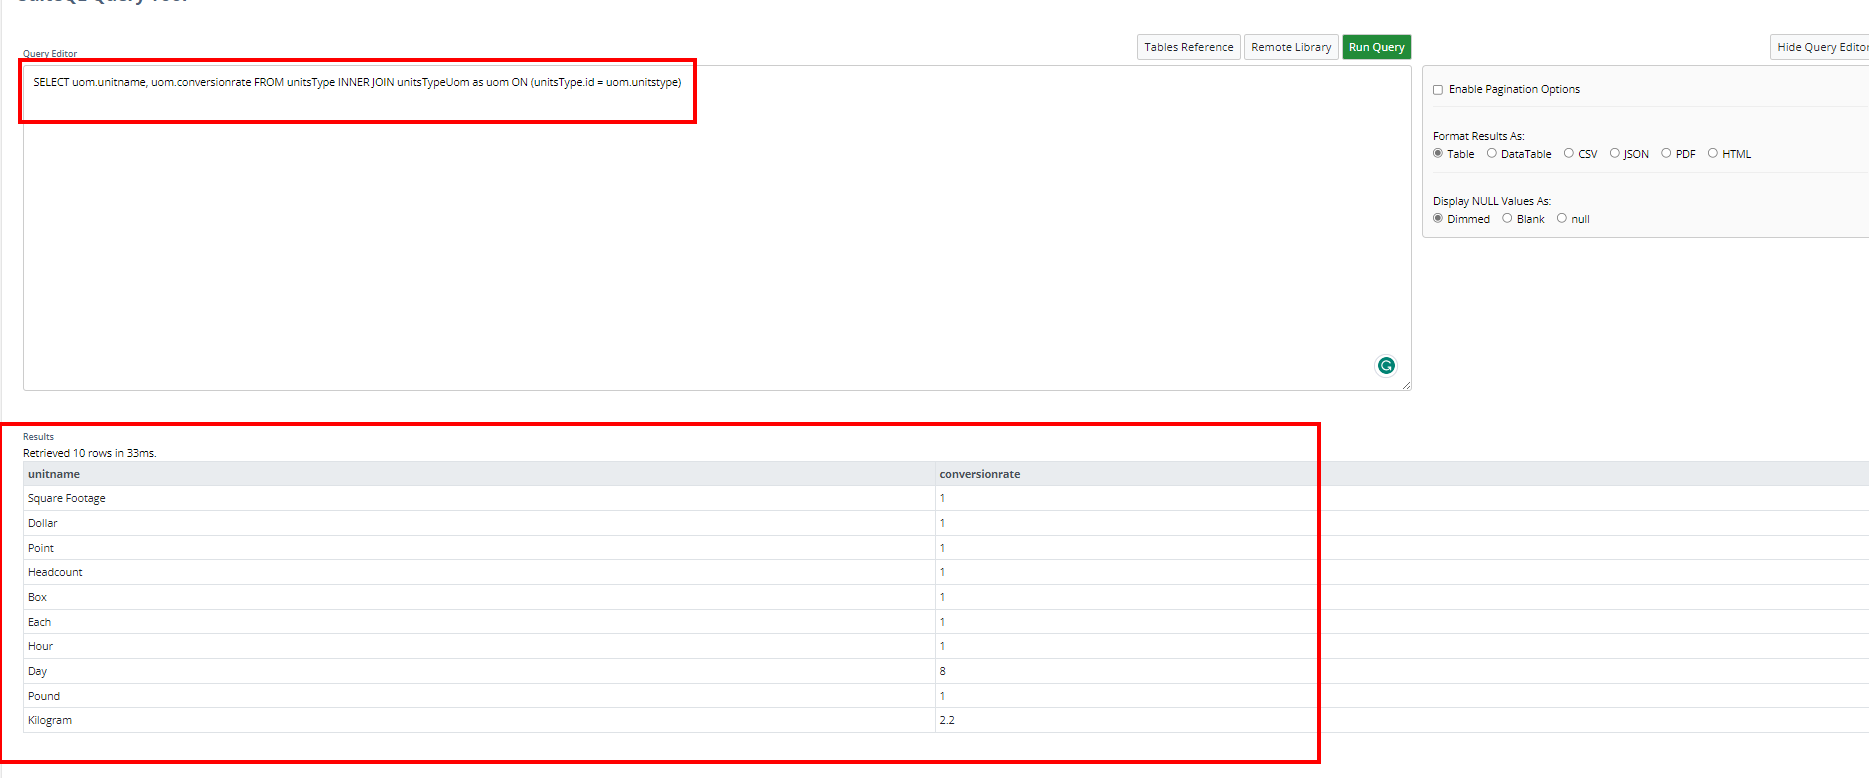Set results format to HTML

pyautogui.click(x=1712, y=153)
